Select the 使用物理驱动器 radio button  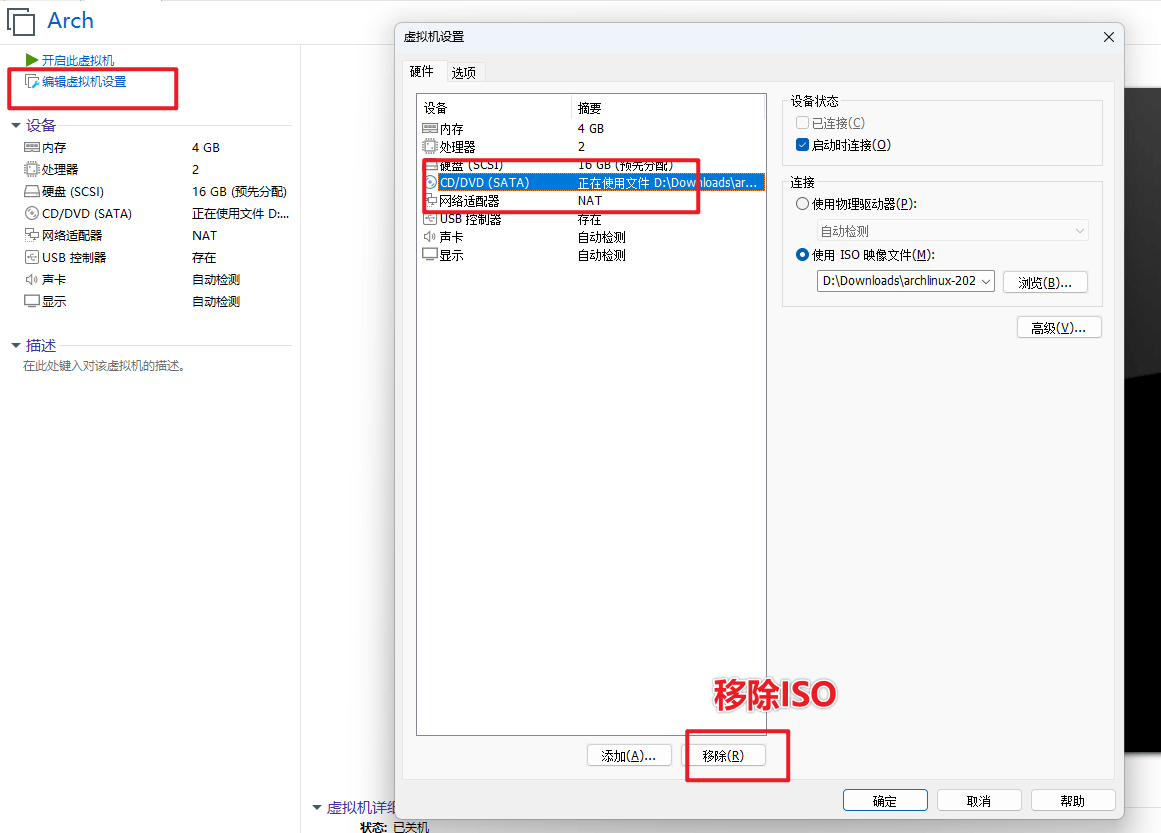click(x=802, y=204)
